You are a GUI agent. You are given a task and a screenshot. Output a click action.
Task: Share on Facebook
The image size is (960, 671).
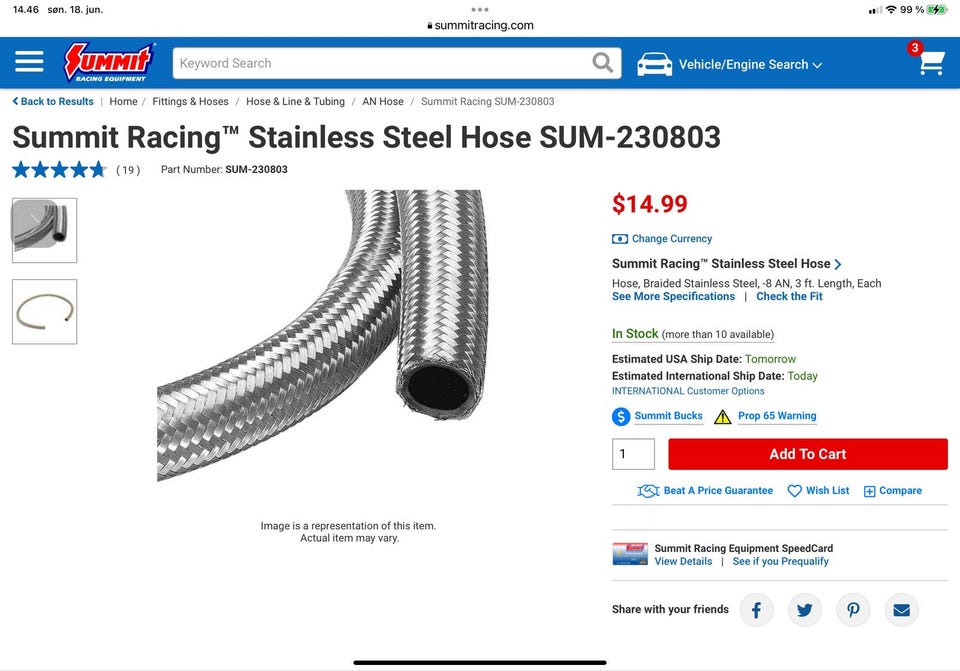click(x=756, y=609)
